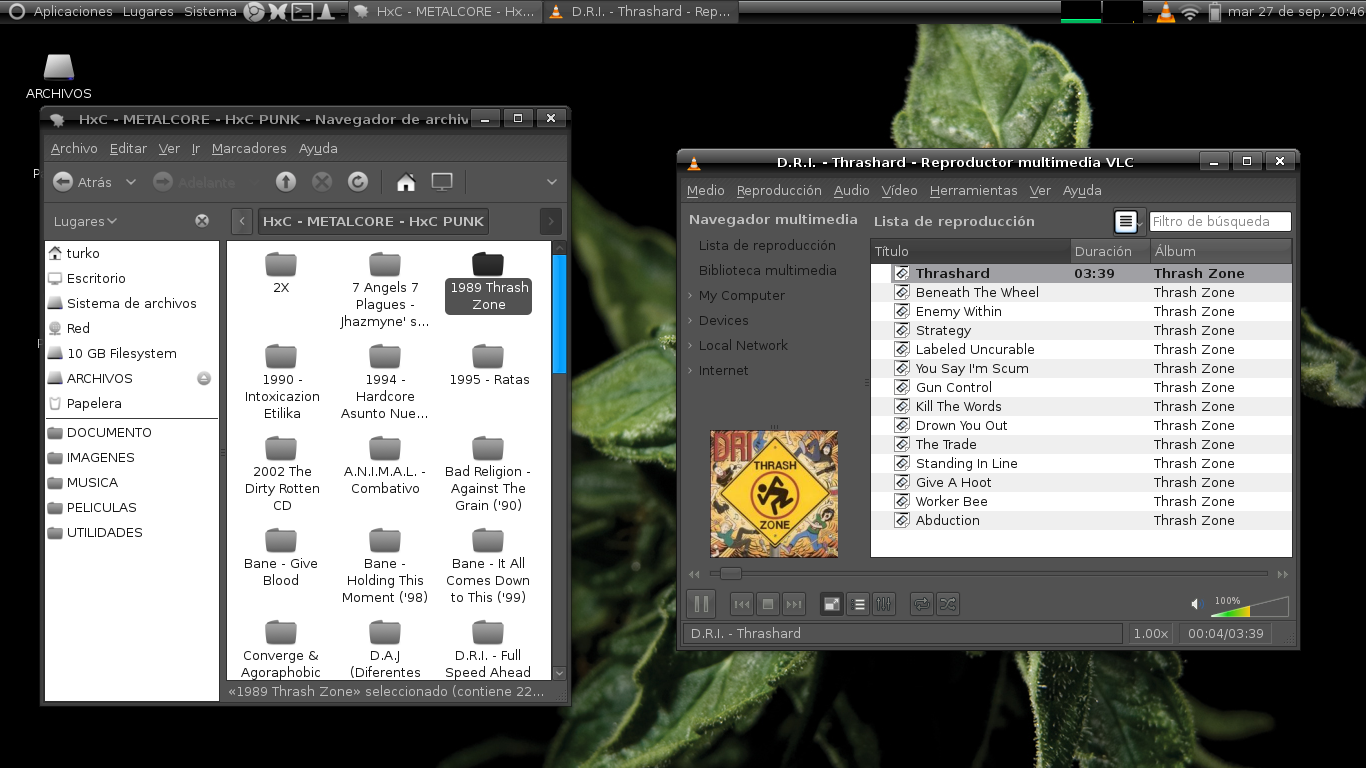The image size is (1366, 768).
Task: Go up to parent folder icon
Action: [x=286, y=182]
